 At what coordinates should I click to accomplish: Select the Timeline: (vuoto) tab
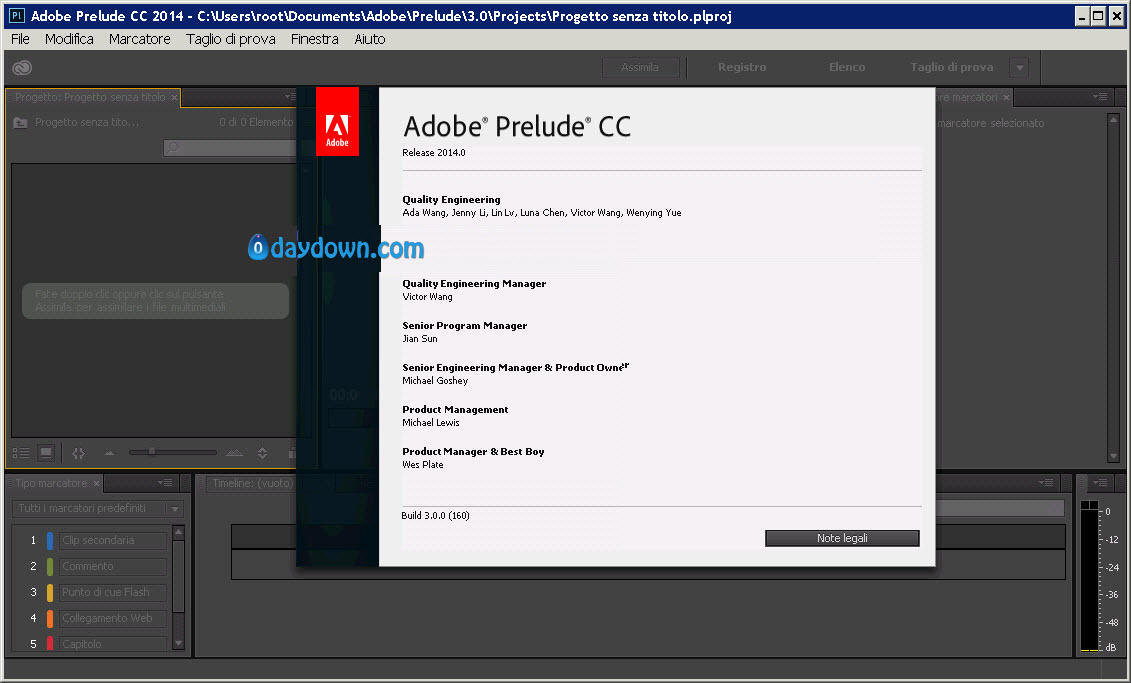click(252, 483)
